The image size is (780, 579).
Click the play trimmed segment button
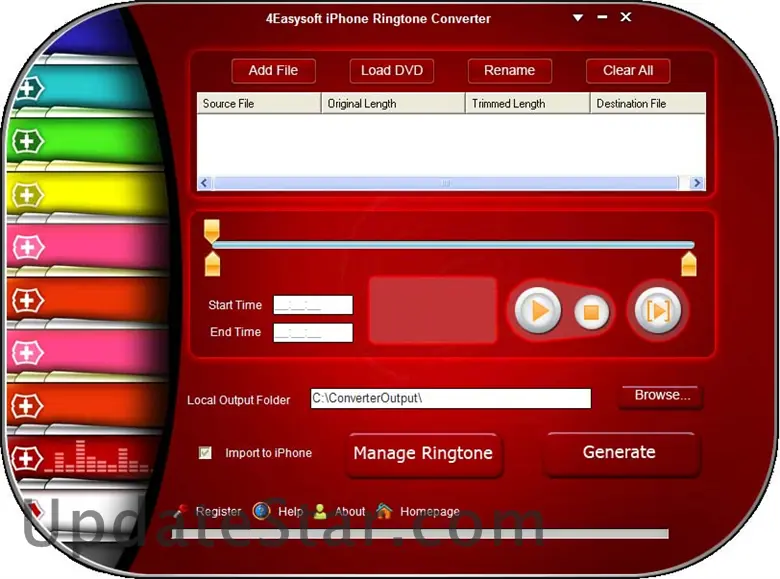(x=658, y=310)
